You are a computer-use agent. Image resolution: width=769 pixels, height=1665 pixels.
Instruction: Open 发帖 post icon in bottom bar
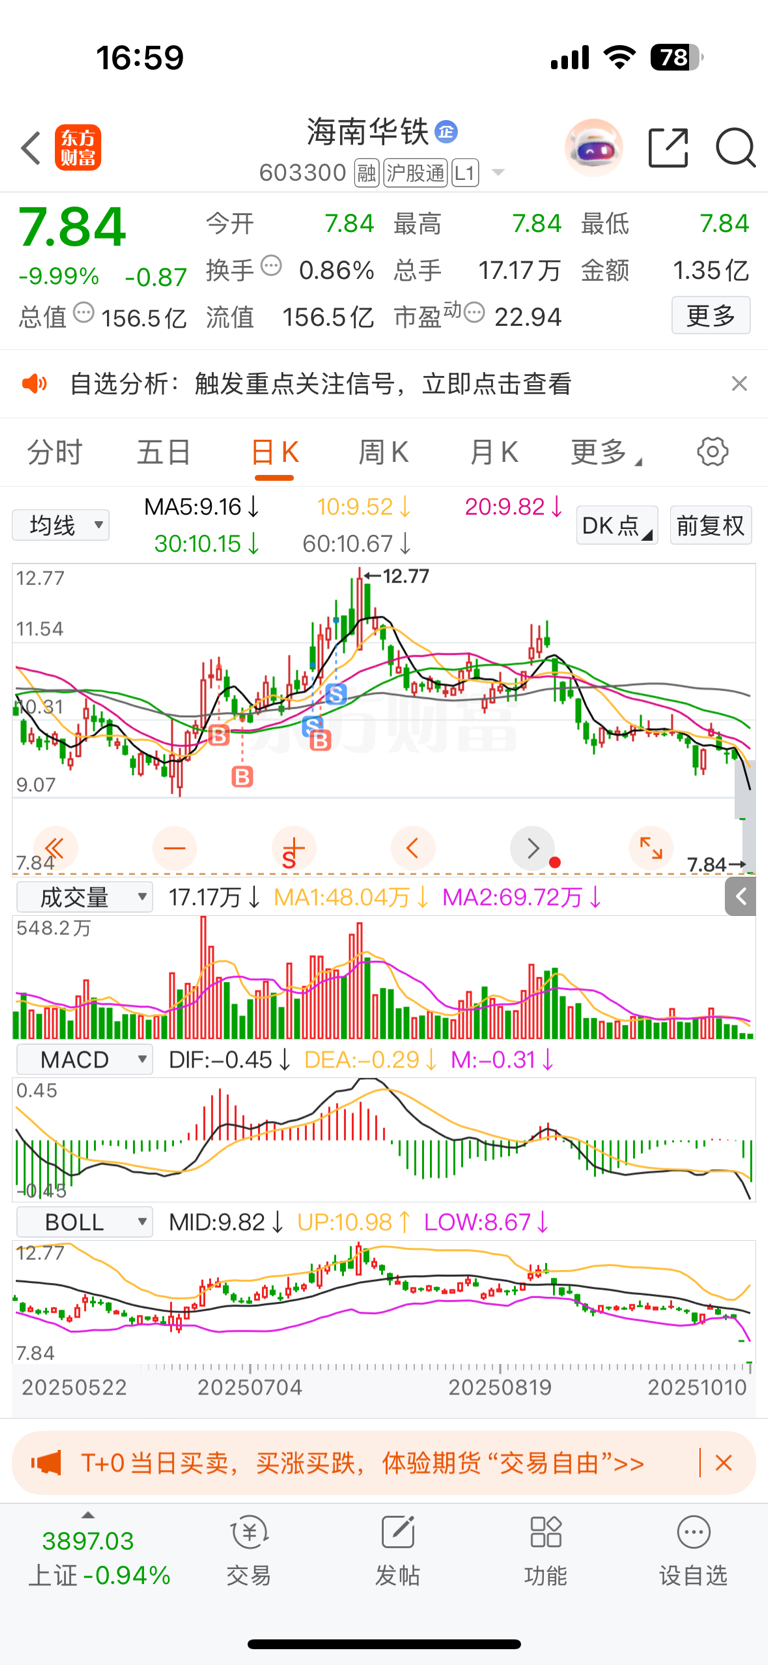[x=397, y=1532]
